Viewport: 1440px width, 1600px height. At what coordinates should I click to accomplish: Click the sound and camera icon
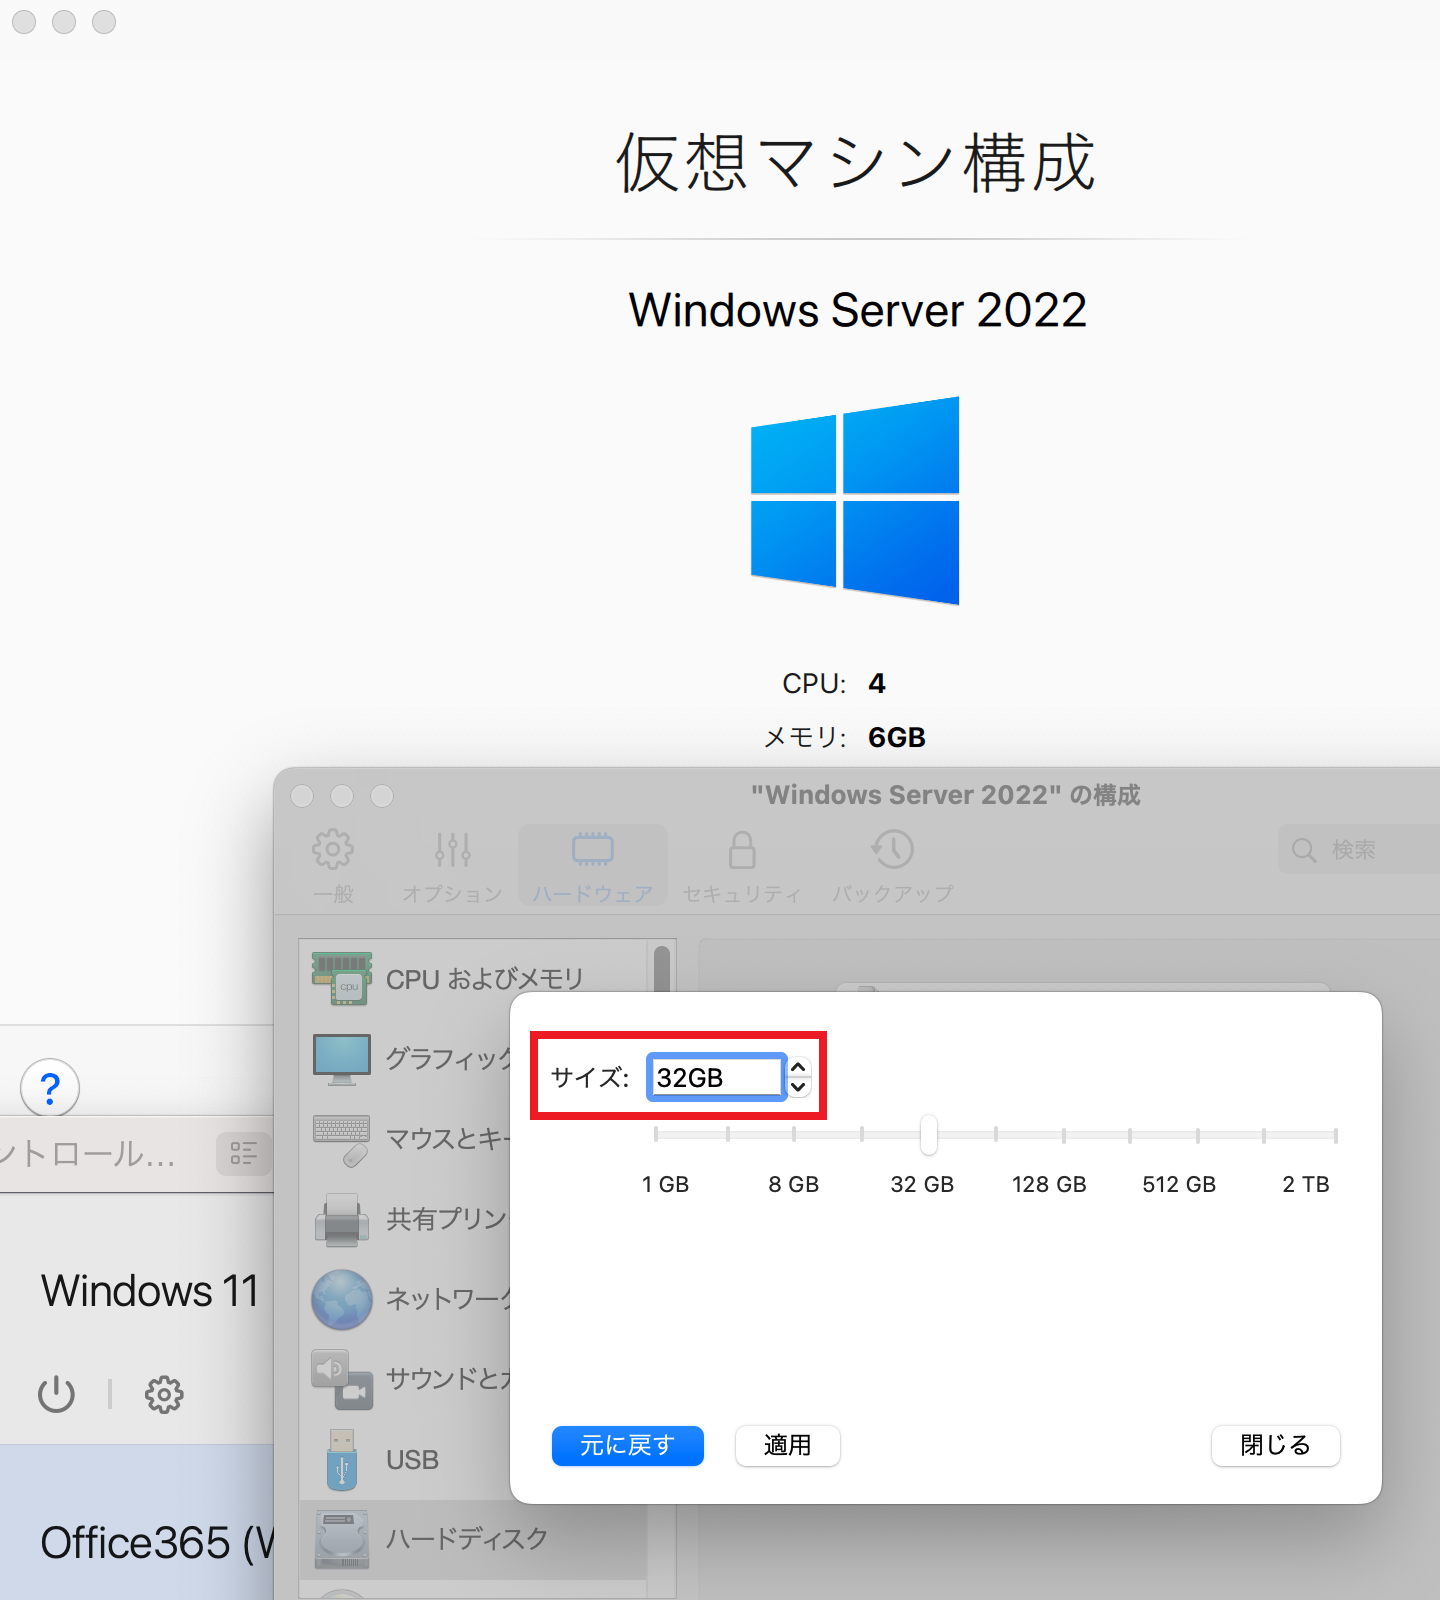(342, 1380)
